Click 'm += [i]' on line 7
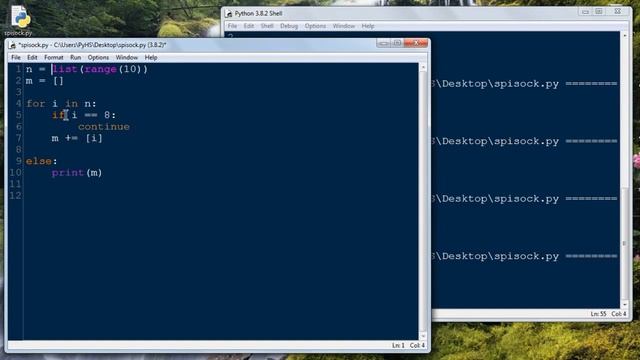Image resolution: width=640 pixels, height=360 pixels. pos(77,138)
